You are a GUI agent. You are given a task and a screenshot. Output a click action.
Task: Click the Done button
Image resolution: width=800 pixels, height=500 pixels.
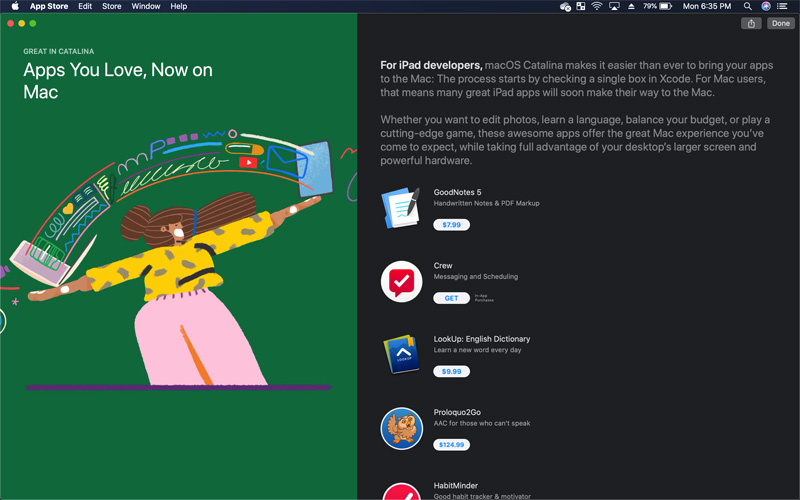(780, 24)
